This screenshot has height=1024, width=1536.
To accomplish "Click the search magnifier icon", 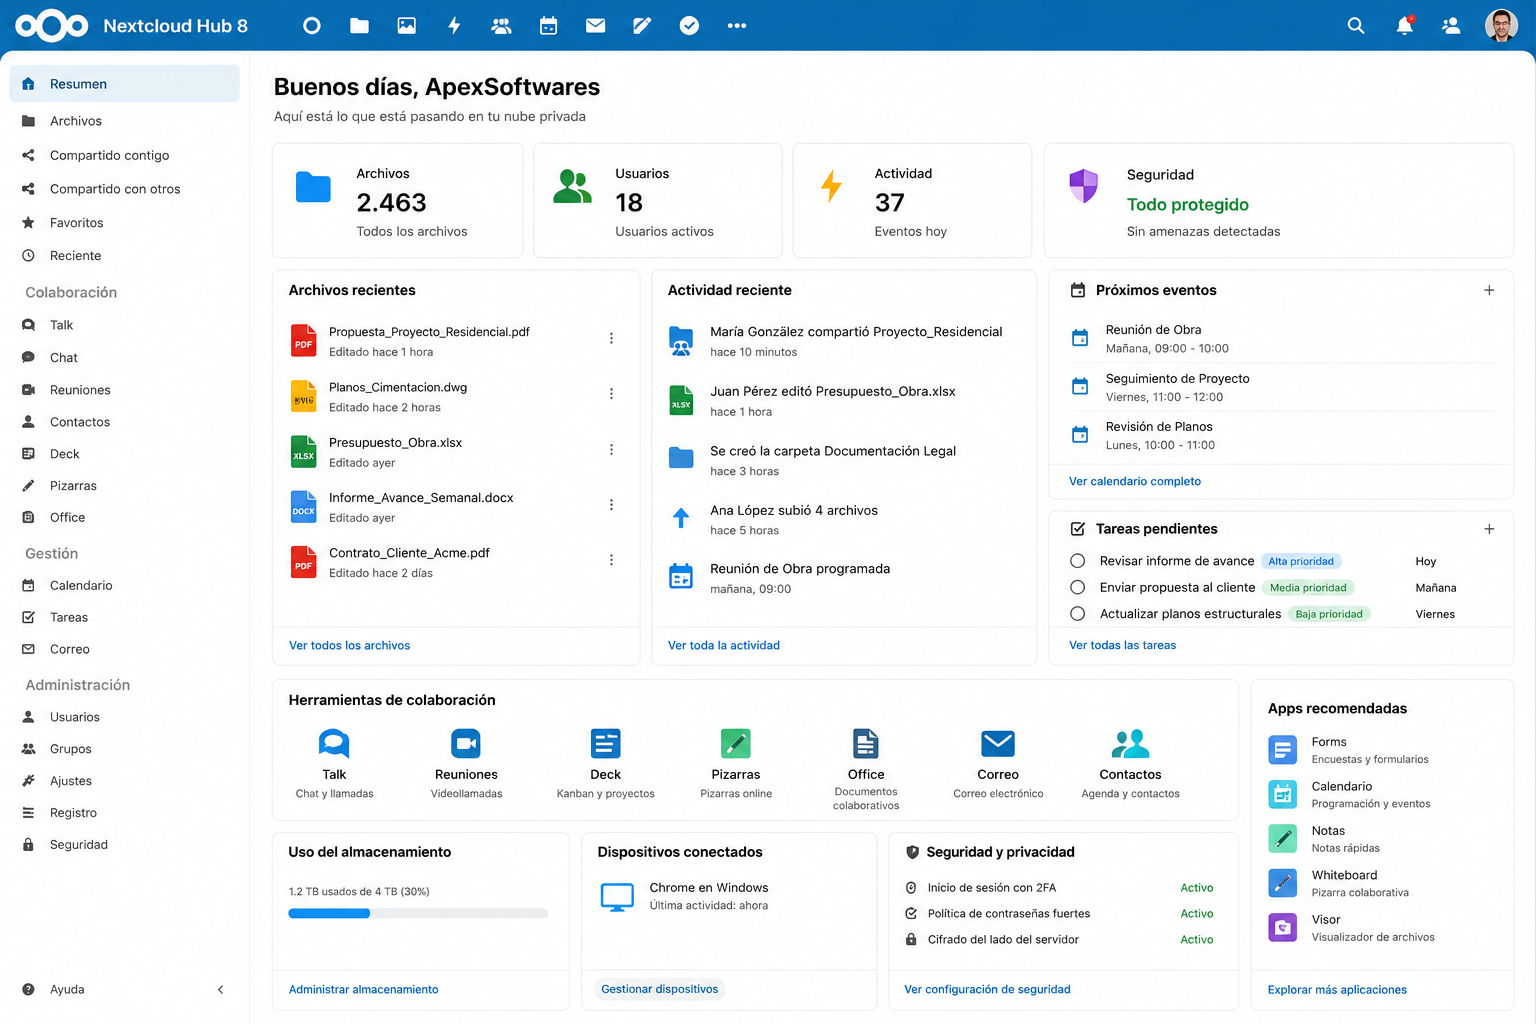I will (x=1356, y=26).
